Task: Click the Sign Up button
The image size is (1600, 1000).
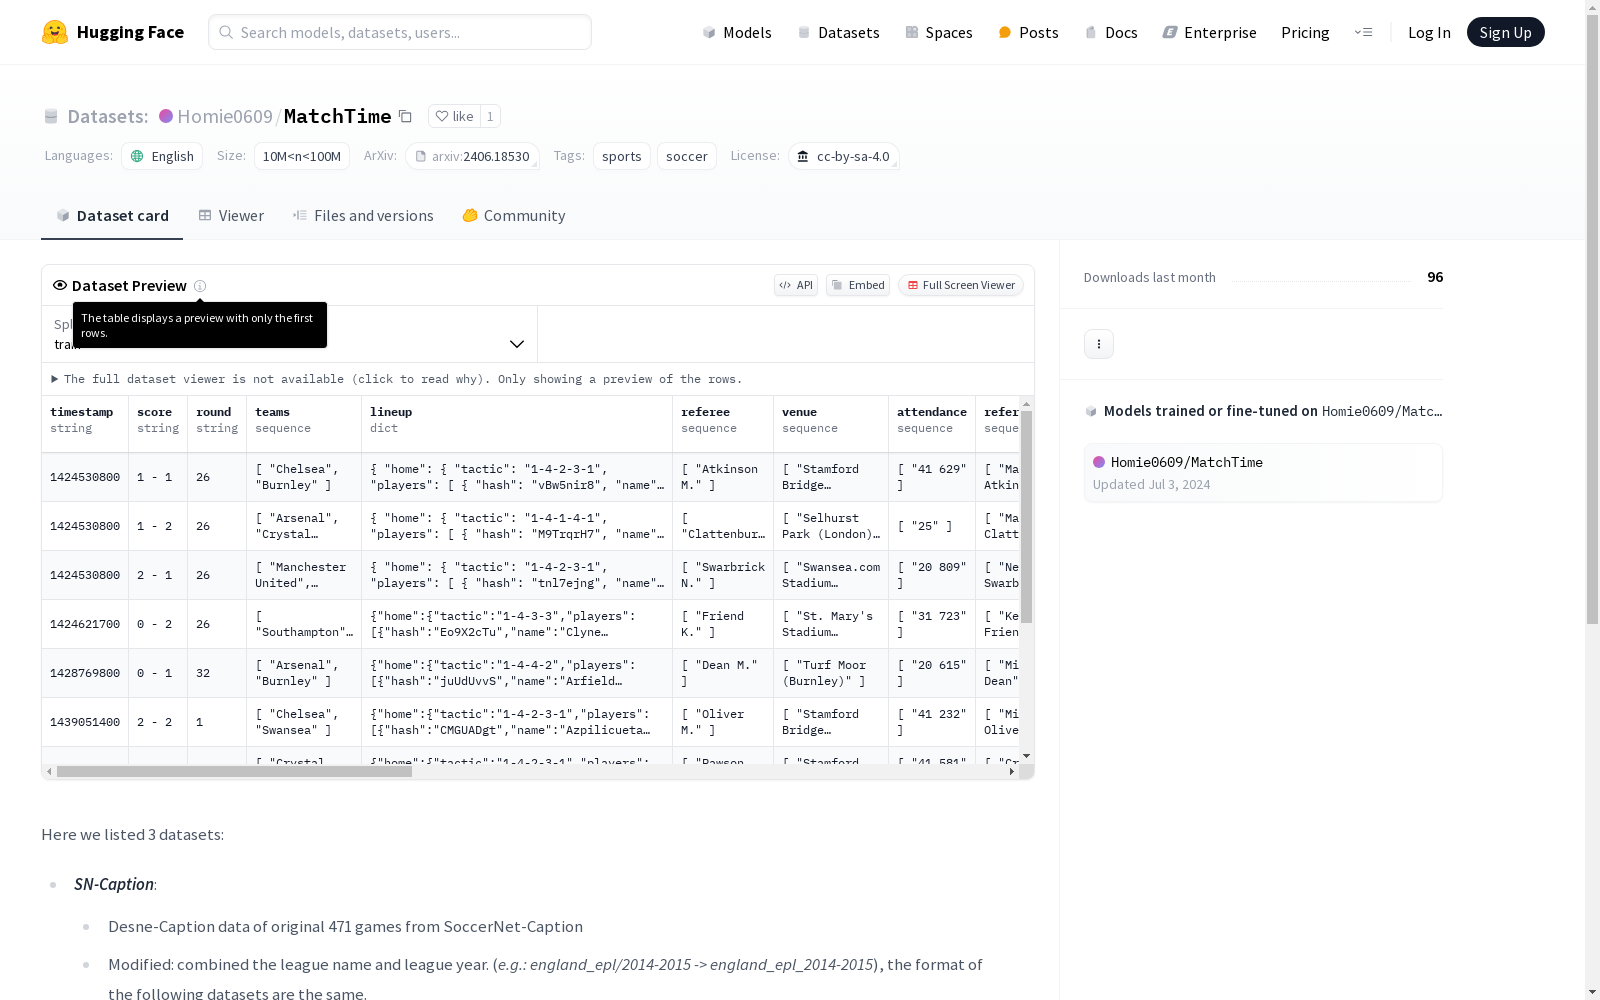Action: 1505,32
